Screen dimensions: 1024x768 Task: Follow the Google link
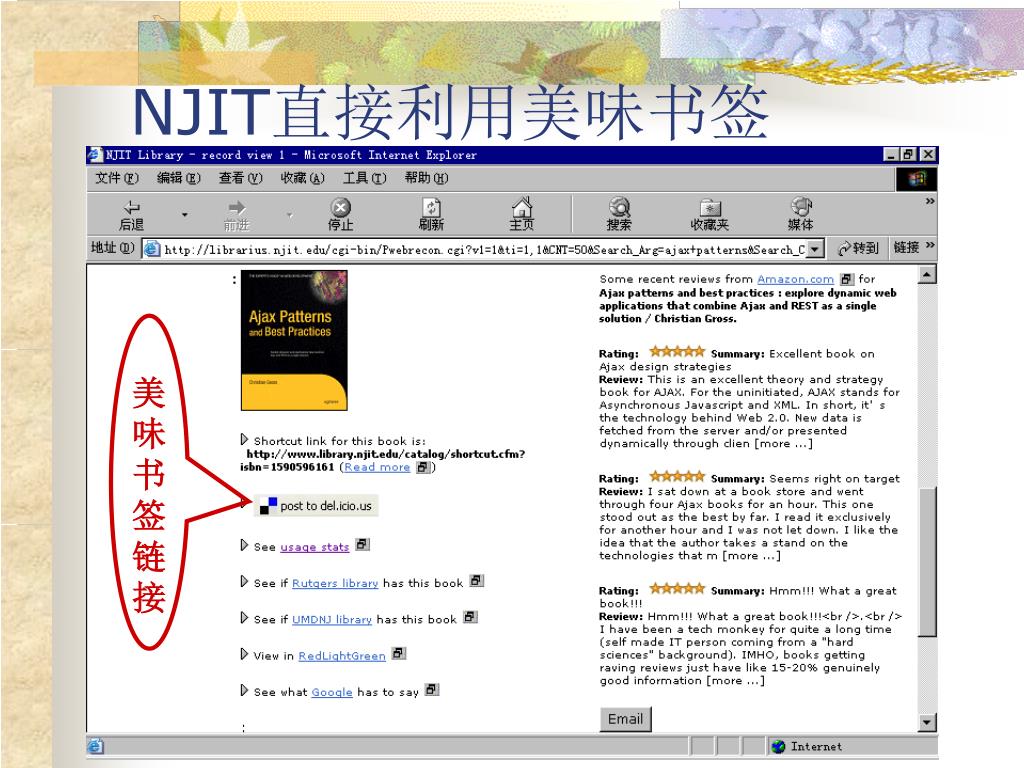332,692
